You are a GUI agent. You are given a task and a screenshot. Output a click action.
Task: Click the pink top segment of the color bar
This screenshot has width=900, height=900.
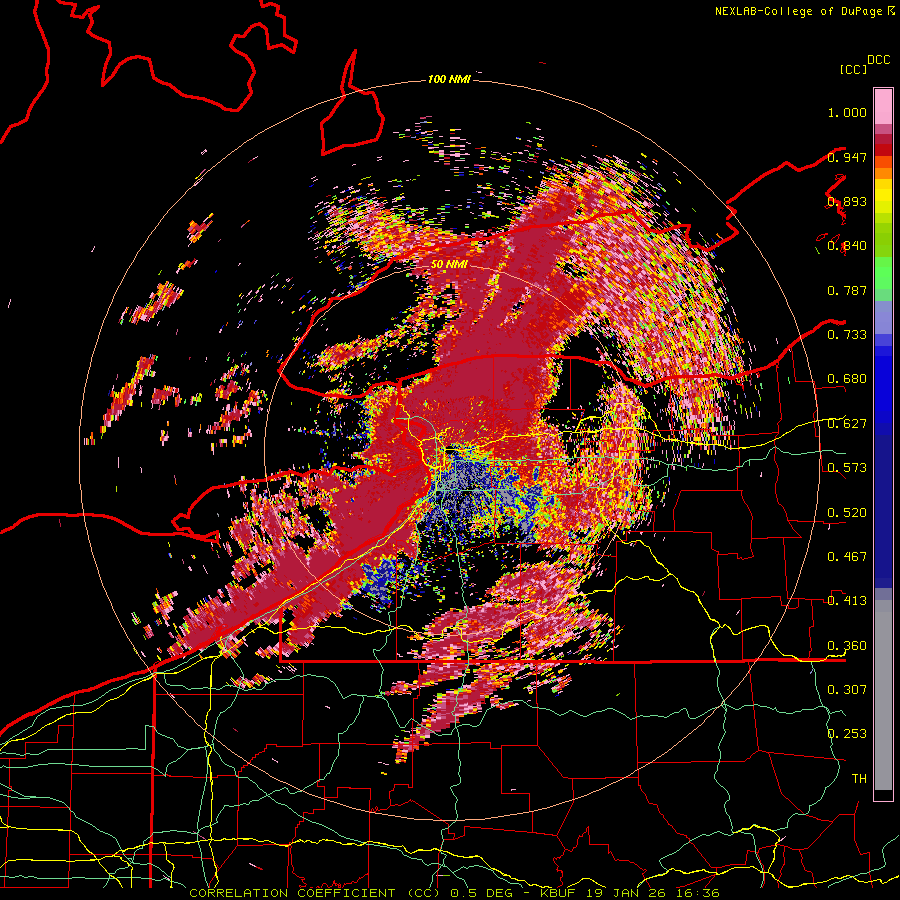coord(883,106)
